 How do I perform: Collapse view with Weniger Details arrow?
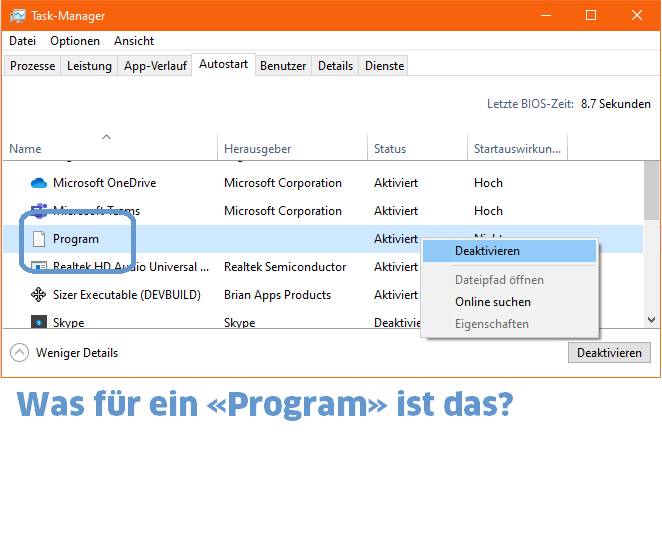(19, 352)
